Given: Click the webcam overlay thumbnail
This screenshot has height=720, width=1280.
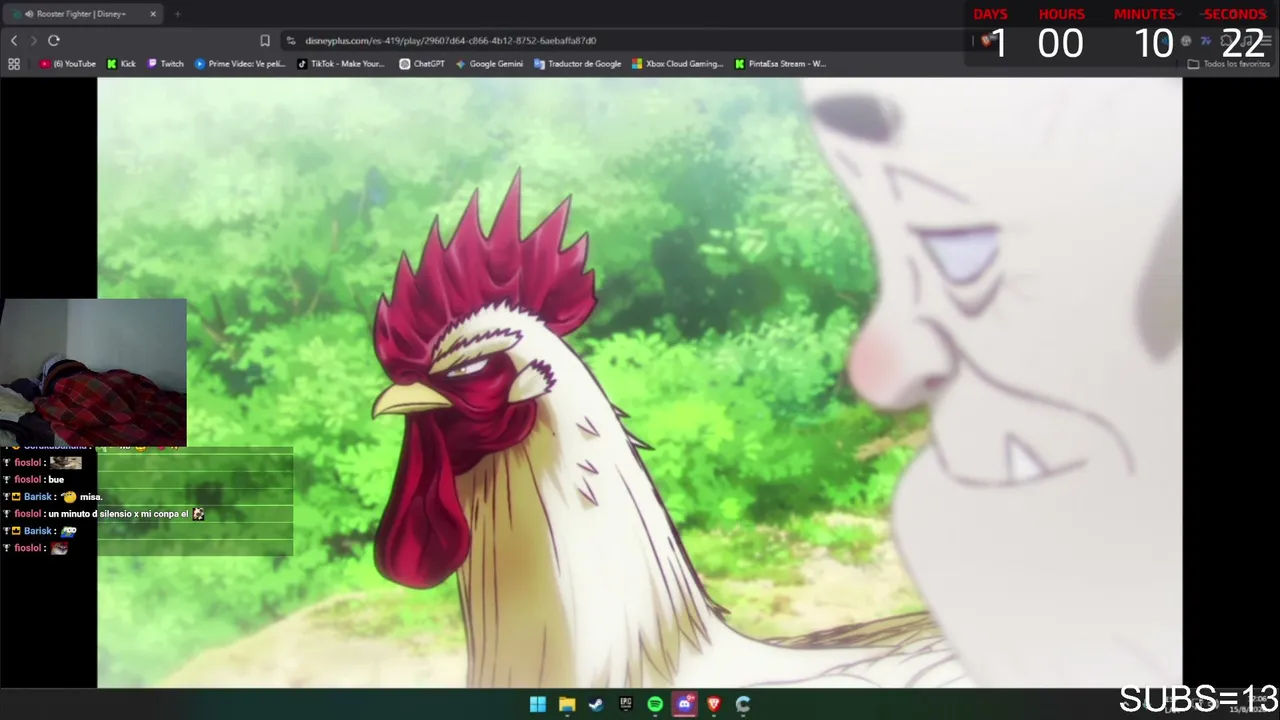Looking at the screenshot, I should click(x=93, y=371).
